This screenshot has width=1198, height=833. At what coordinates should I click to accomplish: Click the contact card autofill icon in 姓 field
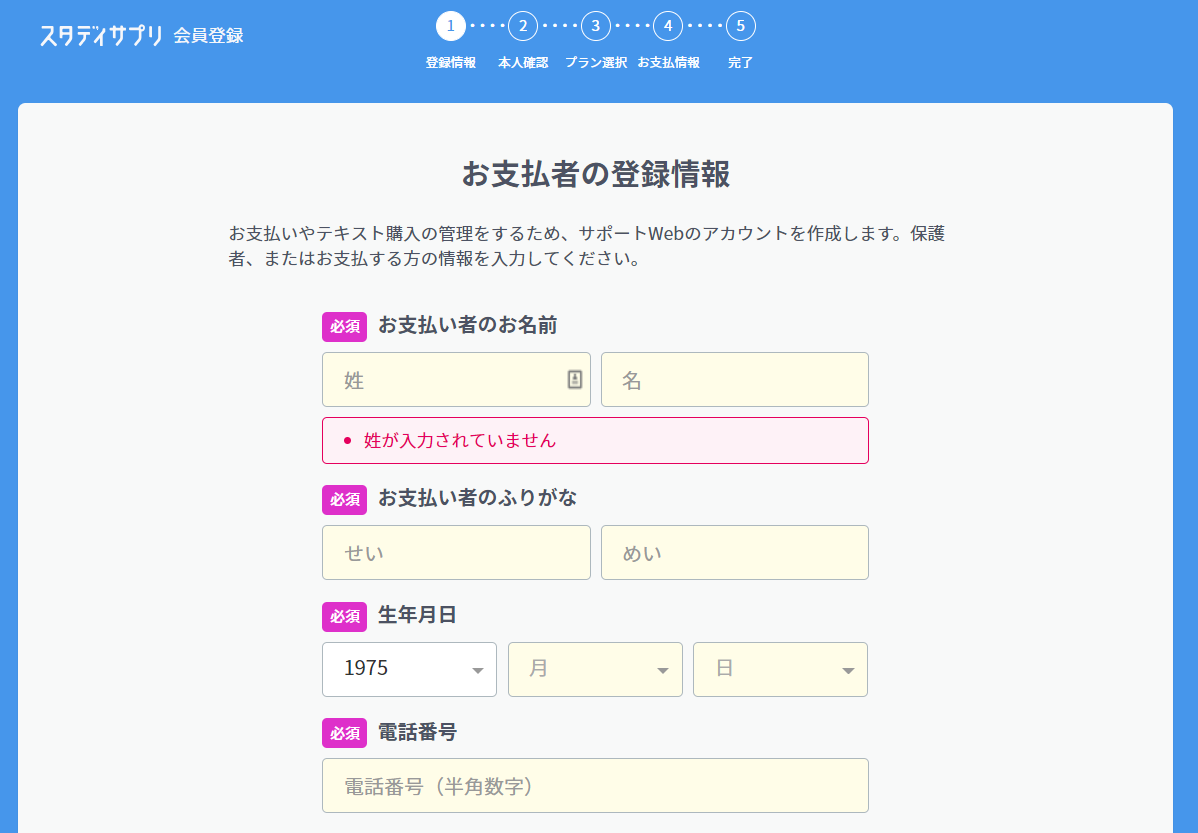coord(575,379)
